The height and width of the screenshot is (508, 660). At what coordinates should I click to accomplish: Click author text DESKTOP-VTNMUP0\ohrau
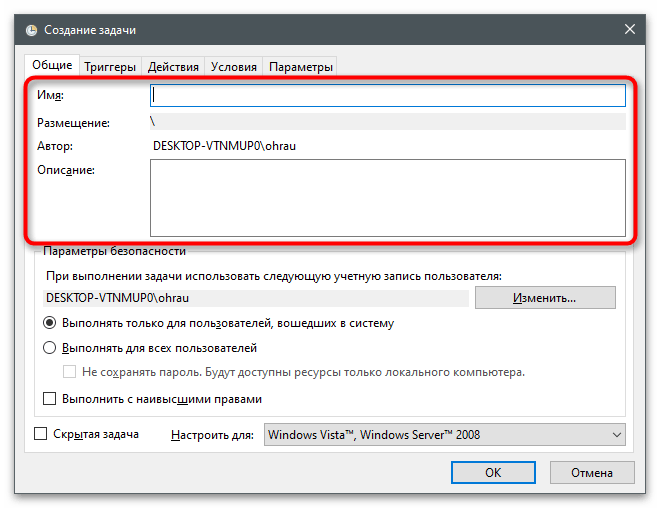click(224, 146)
